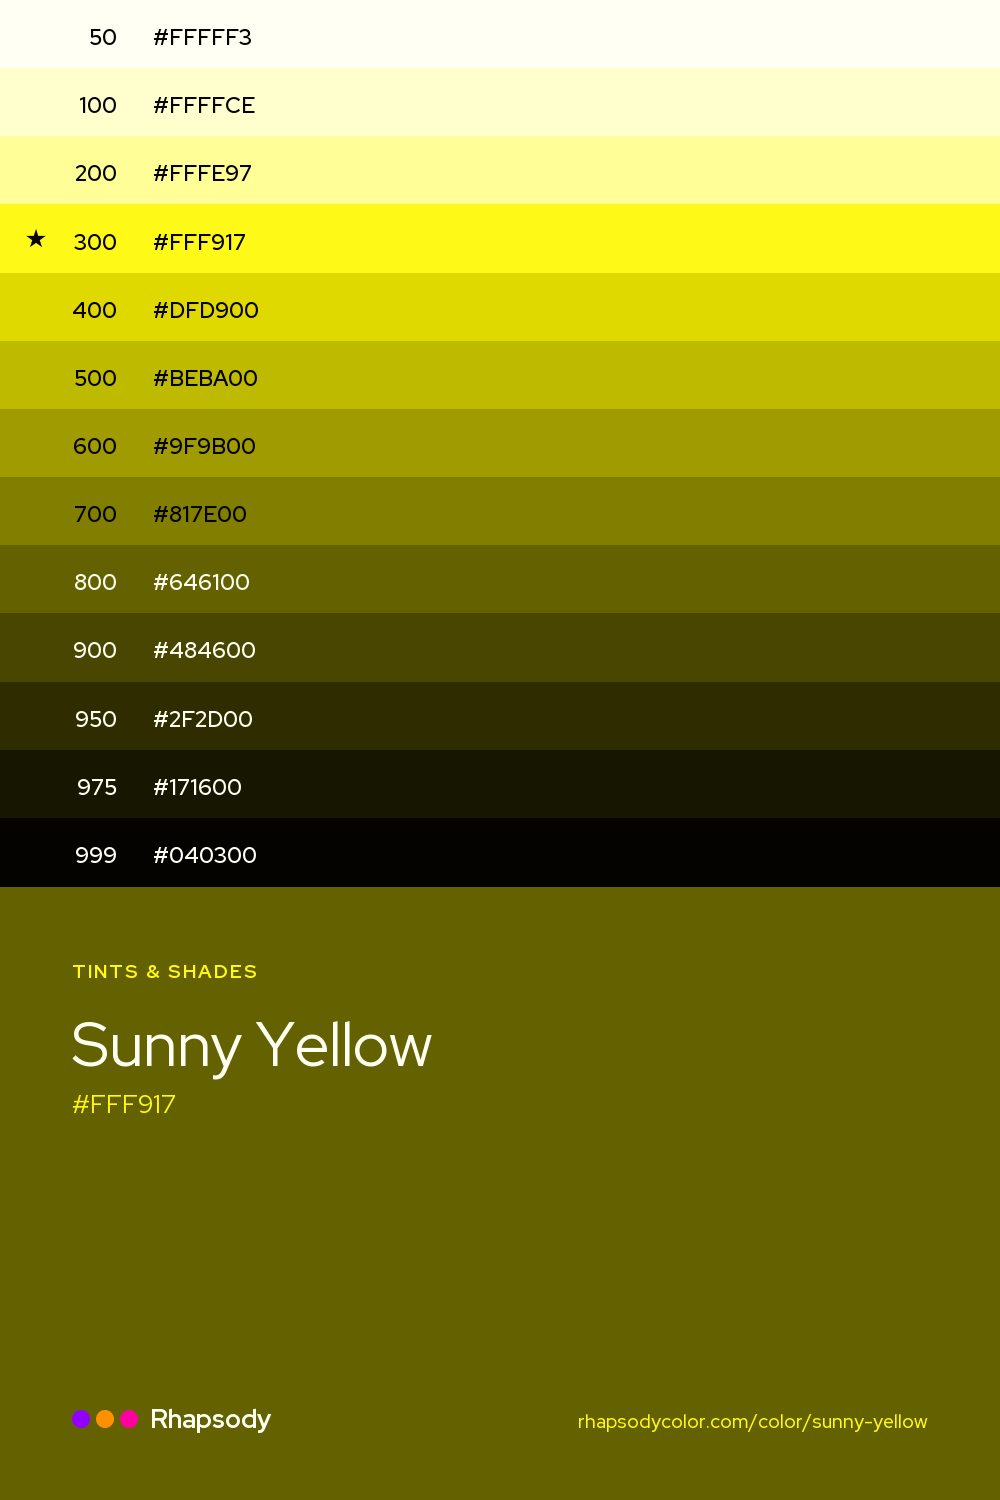1000x1500 pixels.
Task: Click the hex text #BEBA00
Action: 205,378
